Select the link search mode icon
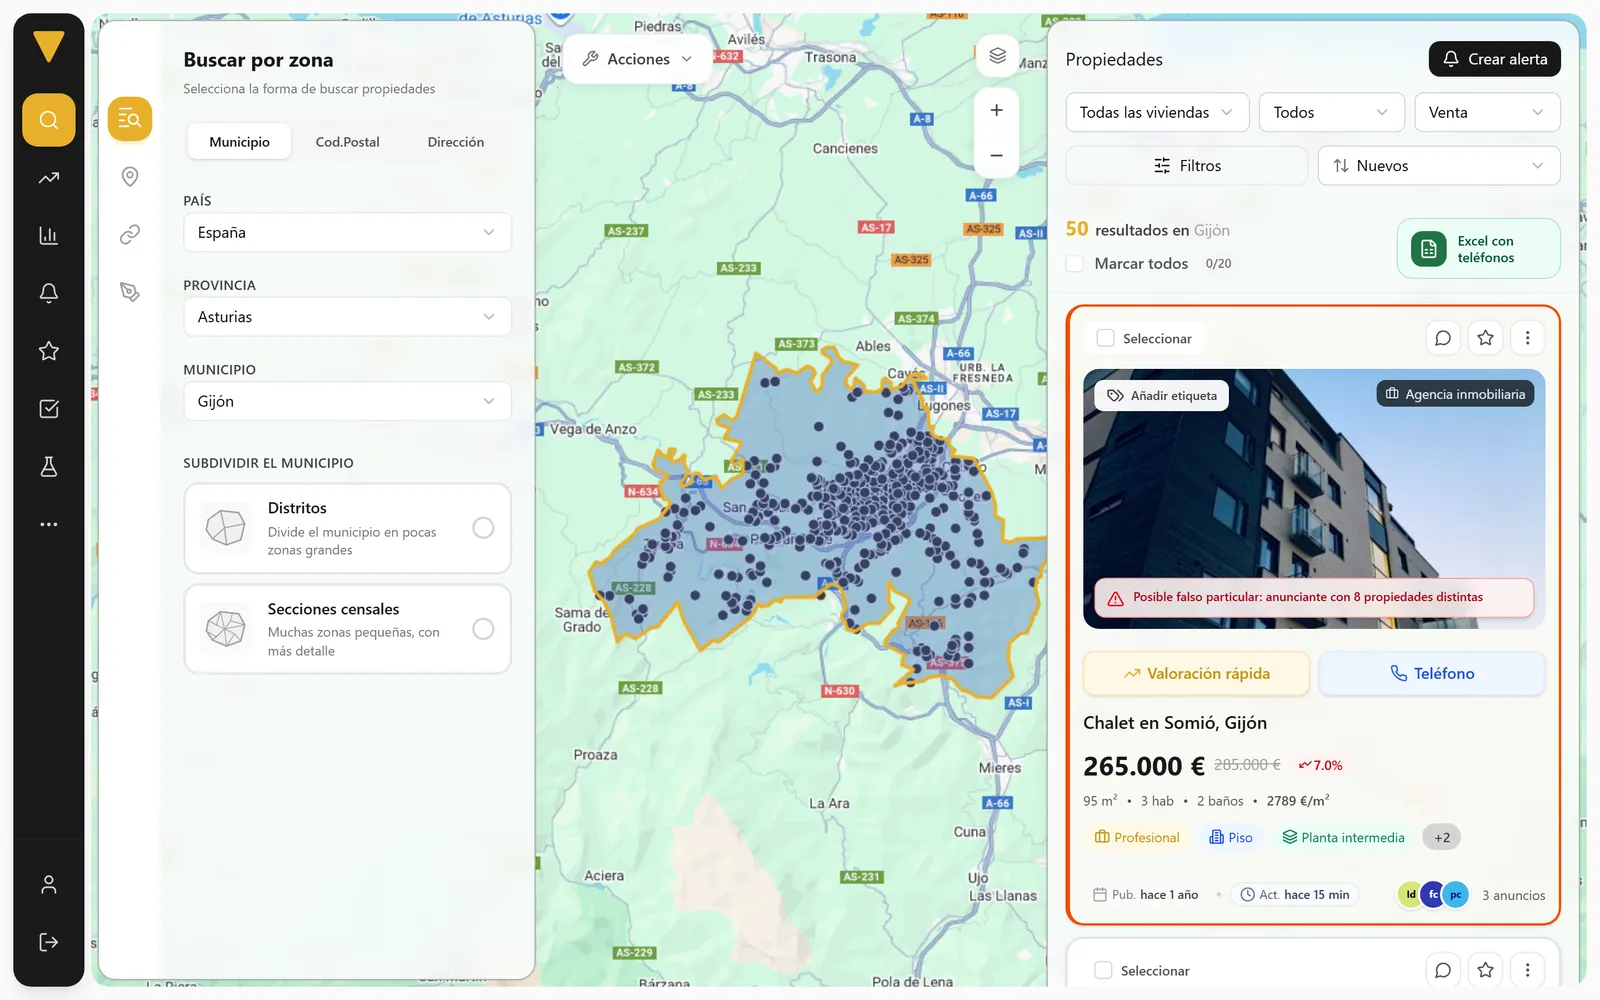Screen dimensions: 1600x1000 (130, 235)
